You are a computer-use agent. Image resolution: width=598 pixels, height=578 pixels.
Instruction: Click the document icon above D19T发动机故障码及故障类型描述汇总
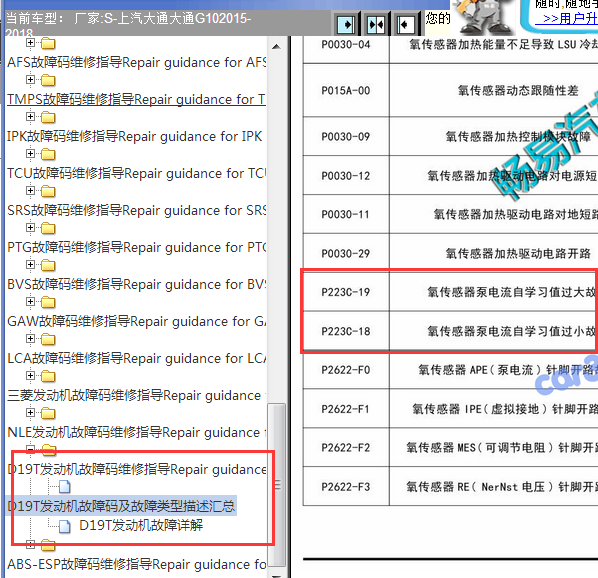pos(64,486)
